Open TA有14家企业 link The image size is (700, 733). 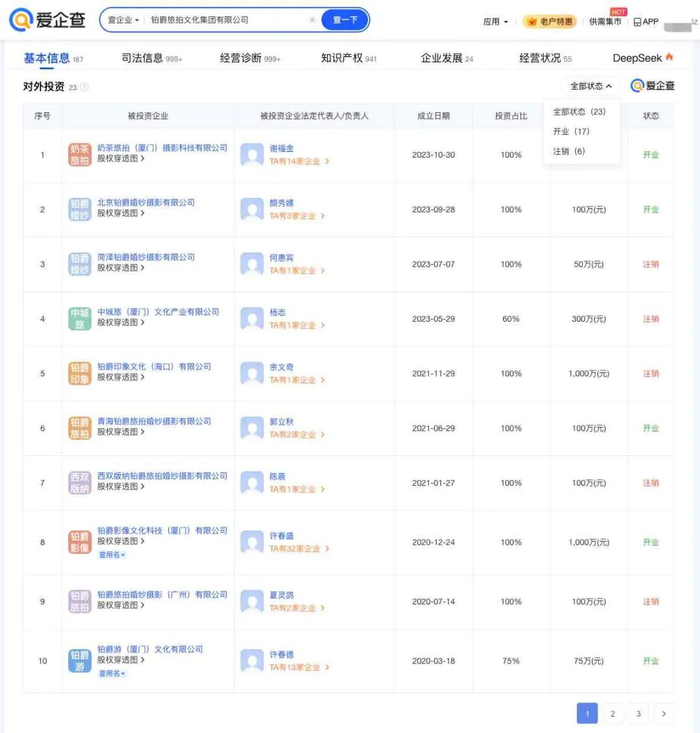click(299, 161)
